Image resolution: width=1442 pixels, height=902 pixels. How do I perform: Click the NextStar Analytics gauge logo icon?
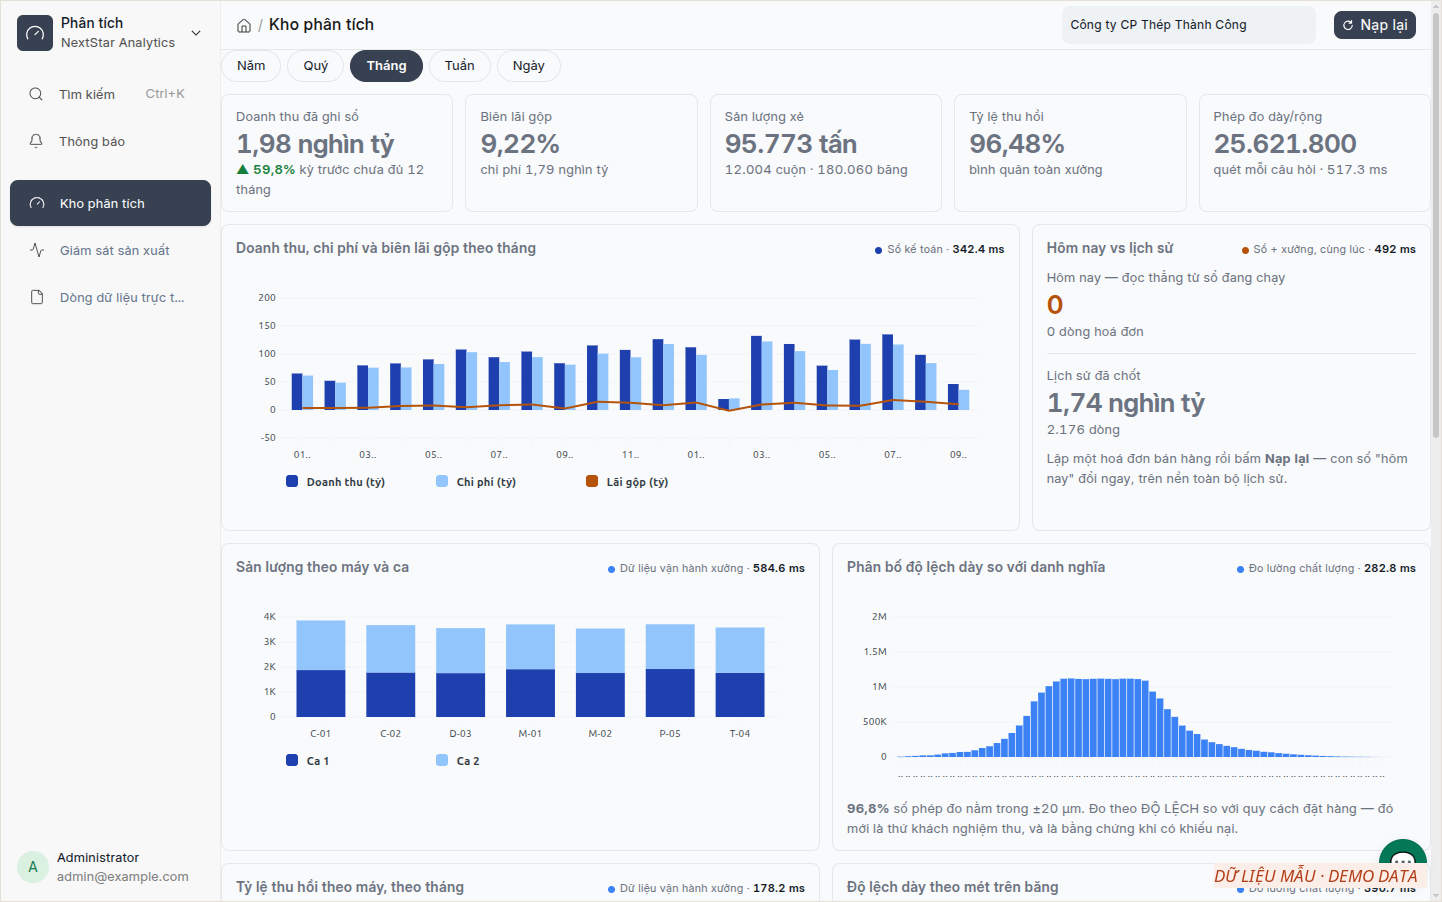pyautogui.click(x=35, y=33)
